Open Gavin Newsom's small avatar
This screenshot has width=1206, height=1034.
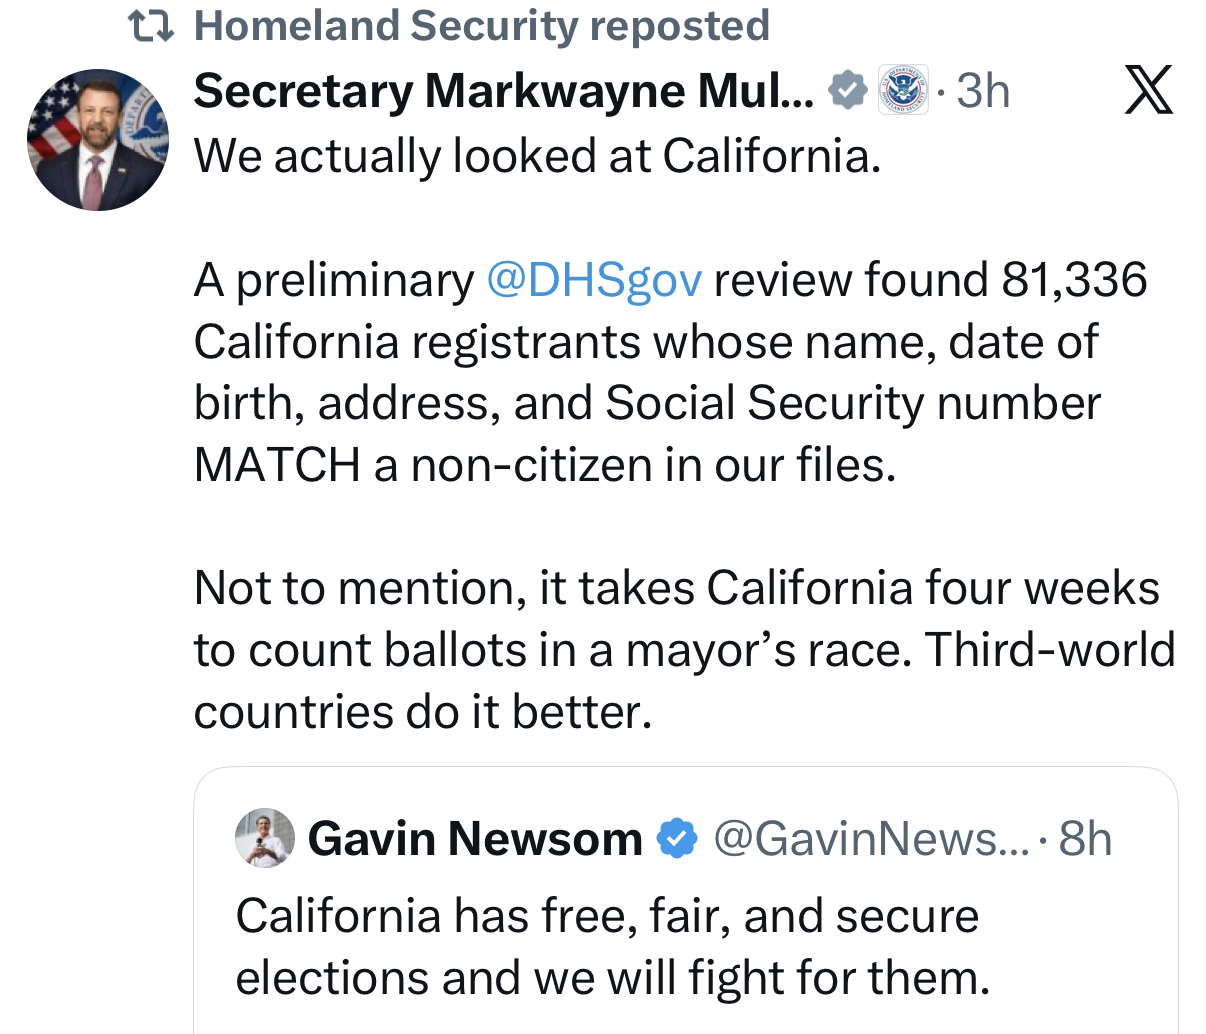[x=265, y=837]
